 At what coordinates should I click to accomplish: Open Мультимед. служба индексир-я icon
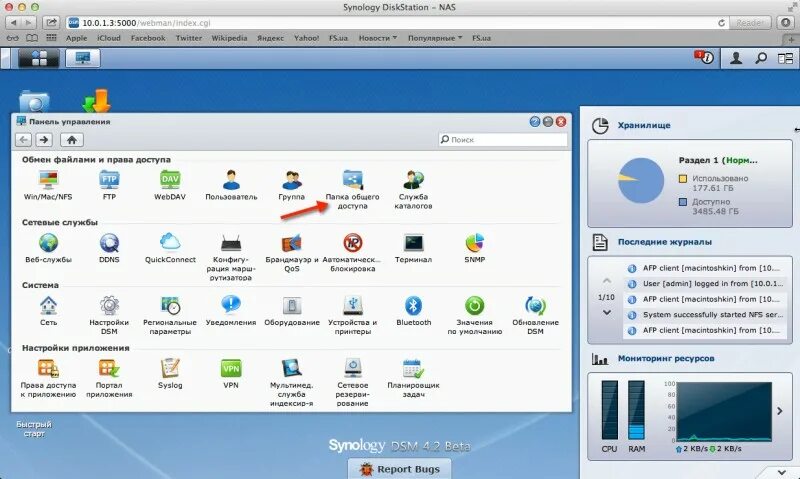pyautogui.click(x=291, y=383)
